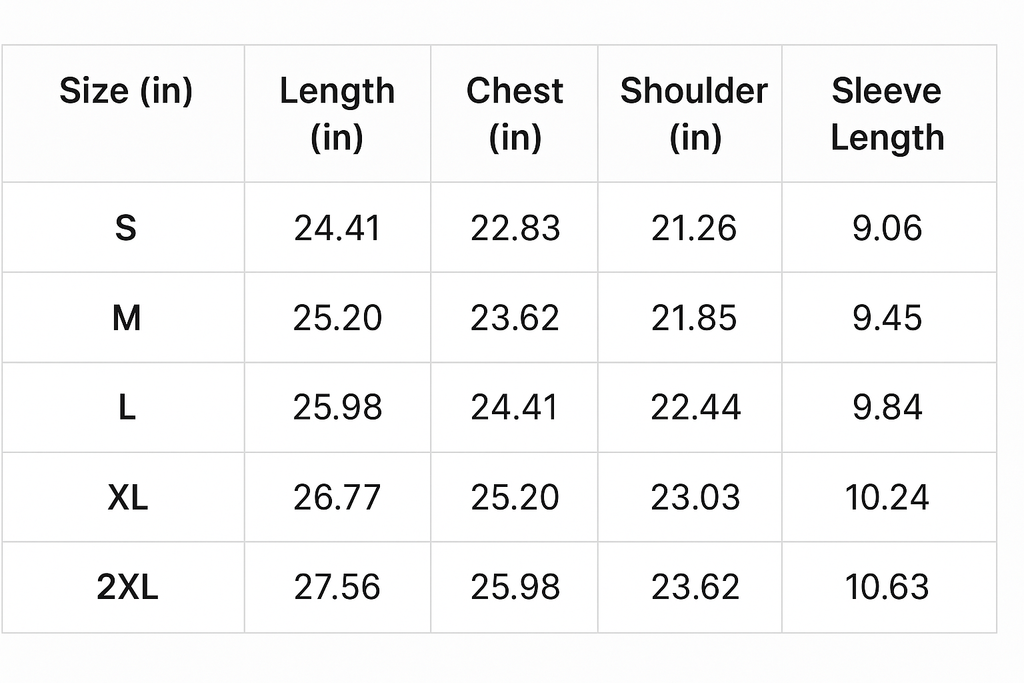Screen dimensions: 1024x683
Task: Select the 21.26 shoulder measurement cell
Action: point(694,228)
